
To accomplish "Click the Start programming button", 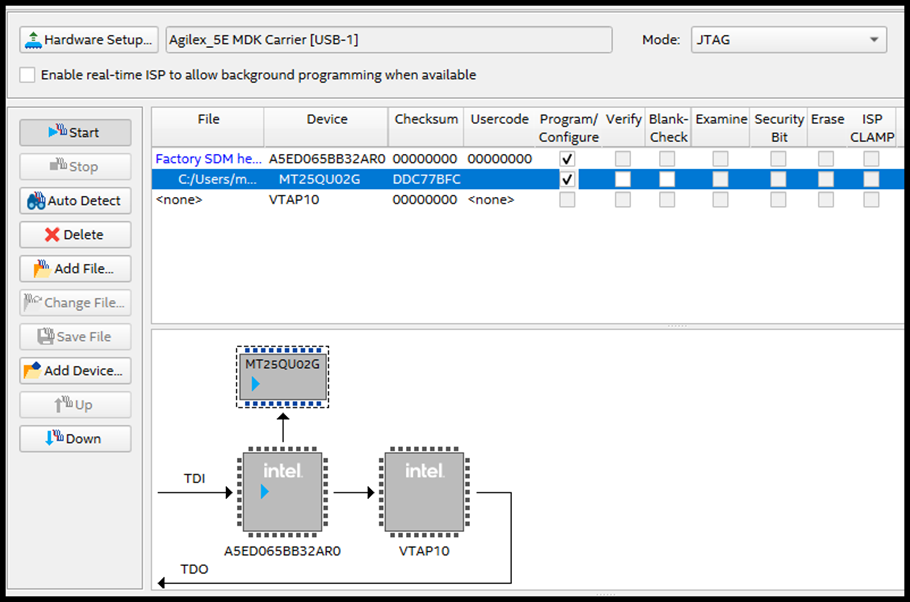I will click(x=75, y=132).
